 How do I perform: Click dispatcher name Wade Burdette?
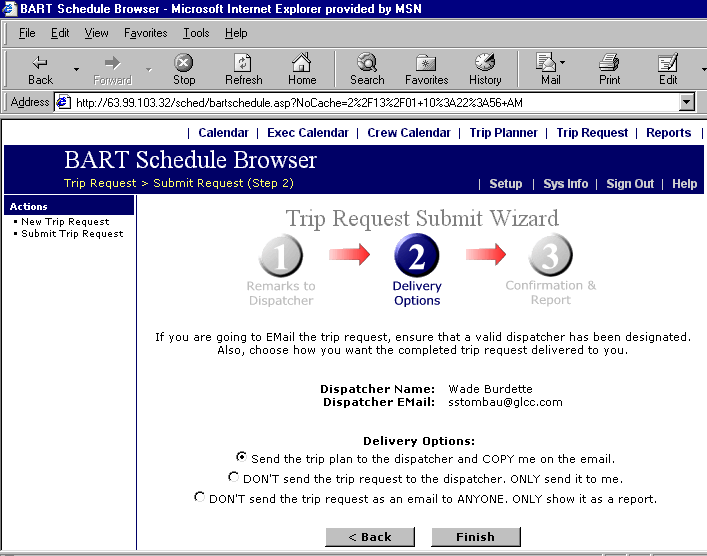pyautogui.click(x=490, y=389)
